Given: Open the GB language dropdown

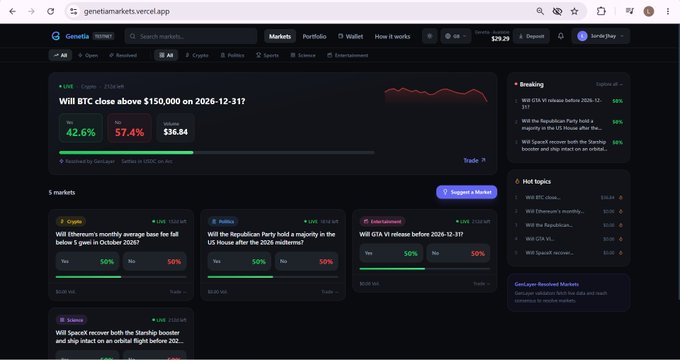Looking at the screenshot, I should point(456,36).
